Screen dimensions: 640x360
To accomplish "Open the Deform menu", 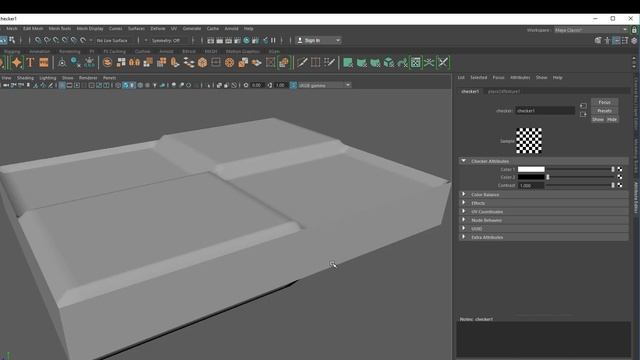I will click(x=158, y=29).
